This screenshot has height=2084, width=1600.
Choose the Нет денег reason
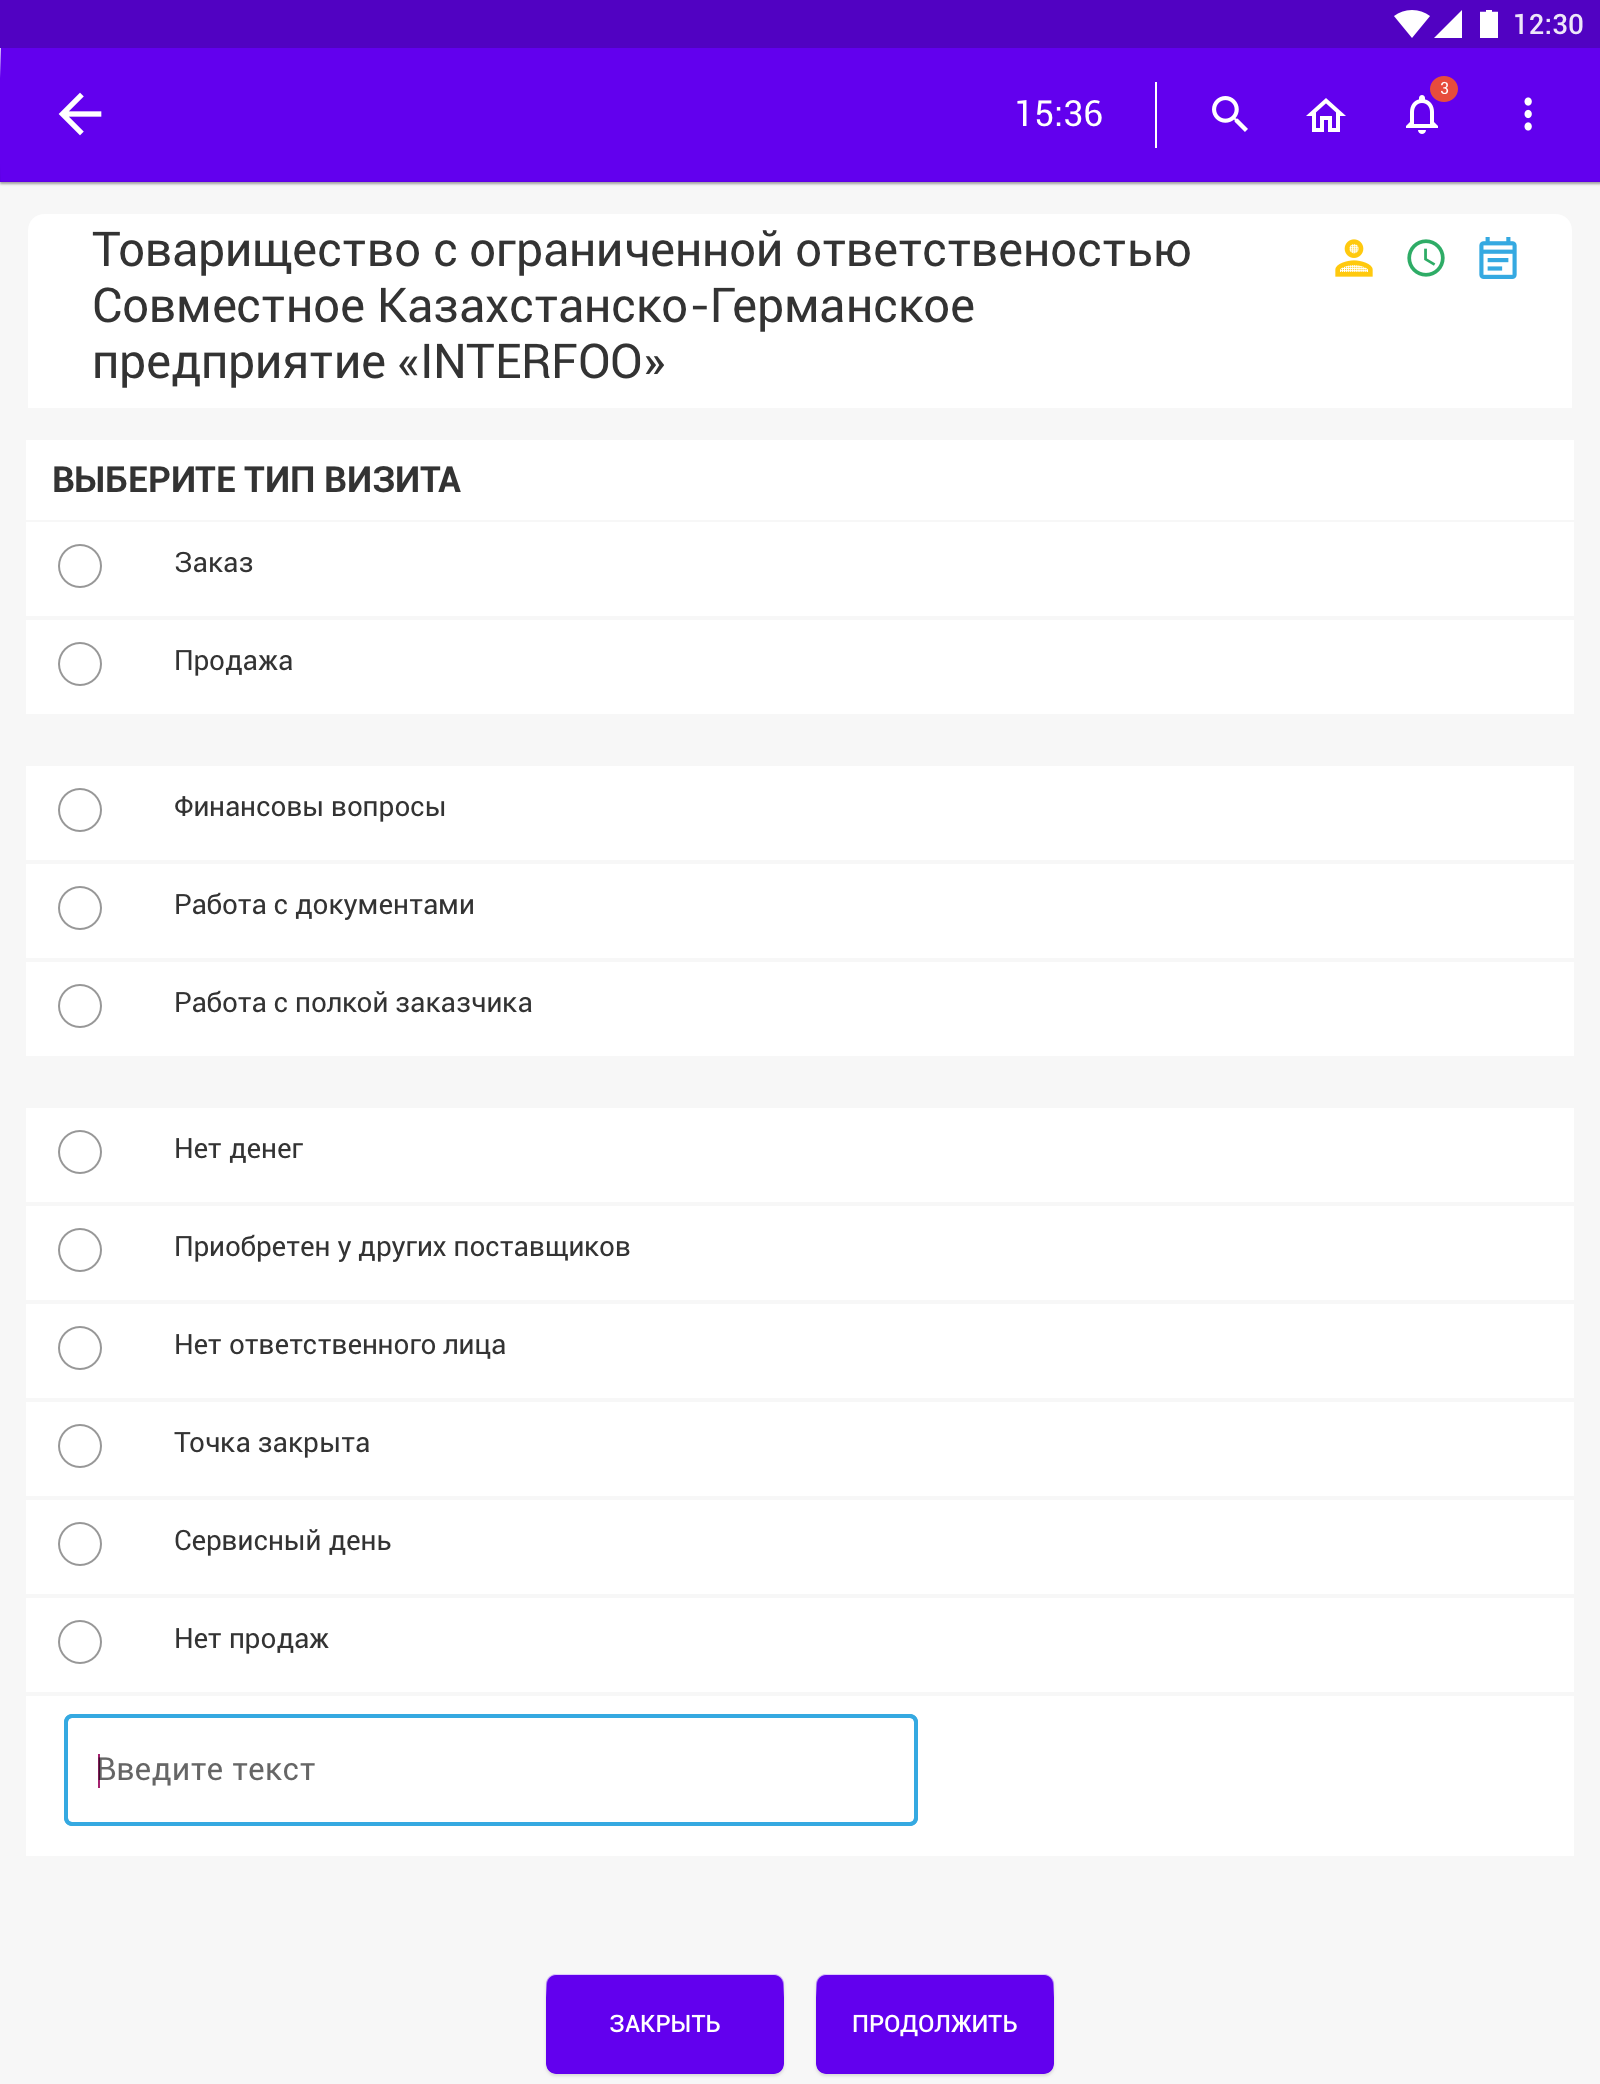click(x=80, y=1152)
